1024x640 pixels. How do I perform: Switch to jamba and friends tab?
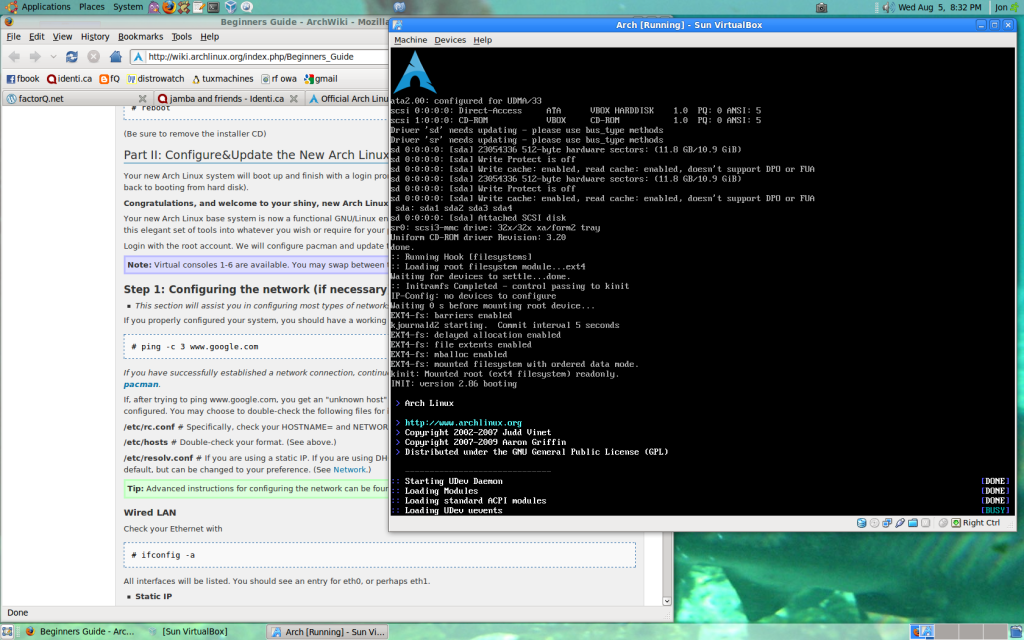225,99
